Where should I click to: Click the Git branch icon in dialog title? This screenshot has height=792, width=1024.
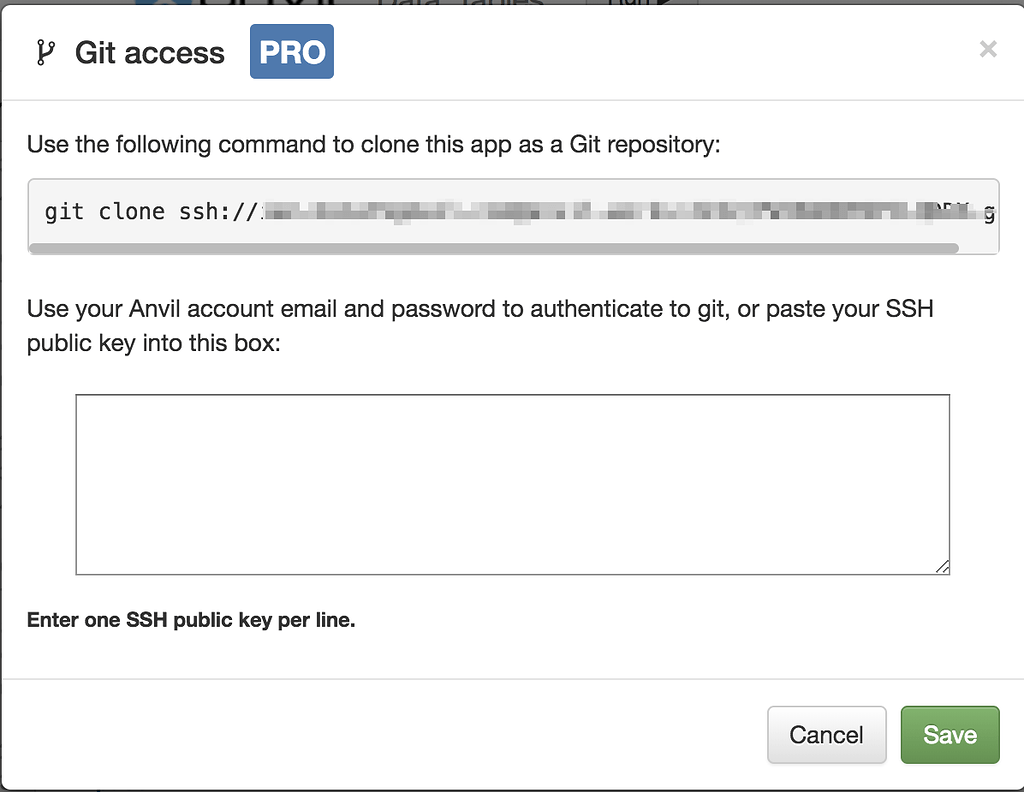pos(45,52)
